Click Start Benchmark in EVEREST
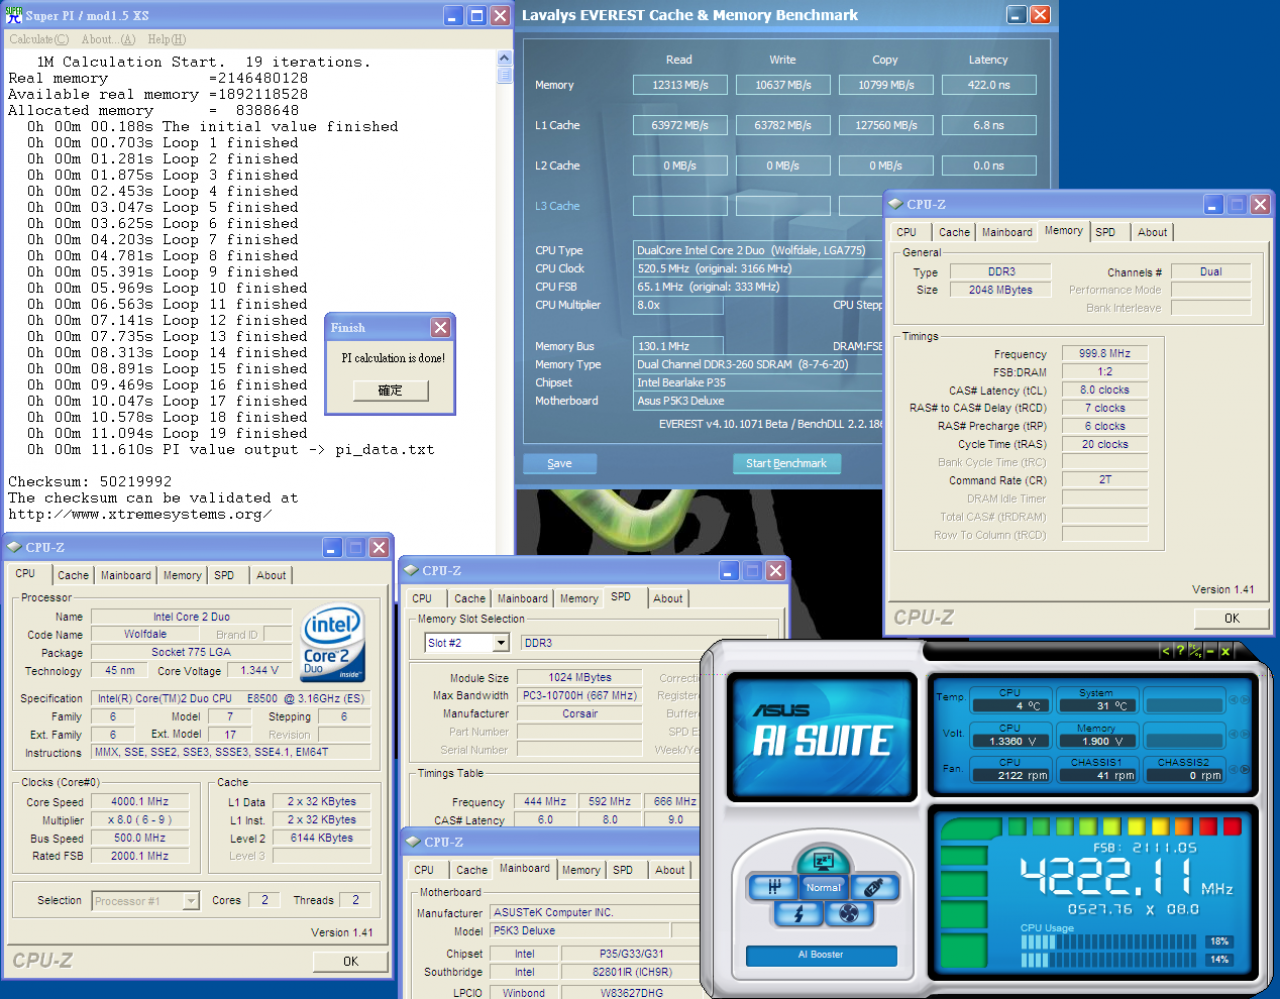 [786, 463]
